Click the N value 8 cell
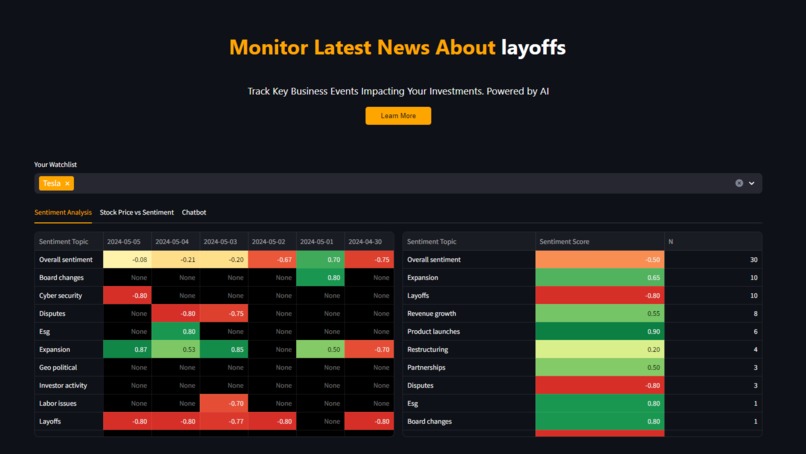806x454 pixels. coord(713,314)
